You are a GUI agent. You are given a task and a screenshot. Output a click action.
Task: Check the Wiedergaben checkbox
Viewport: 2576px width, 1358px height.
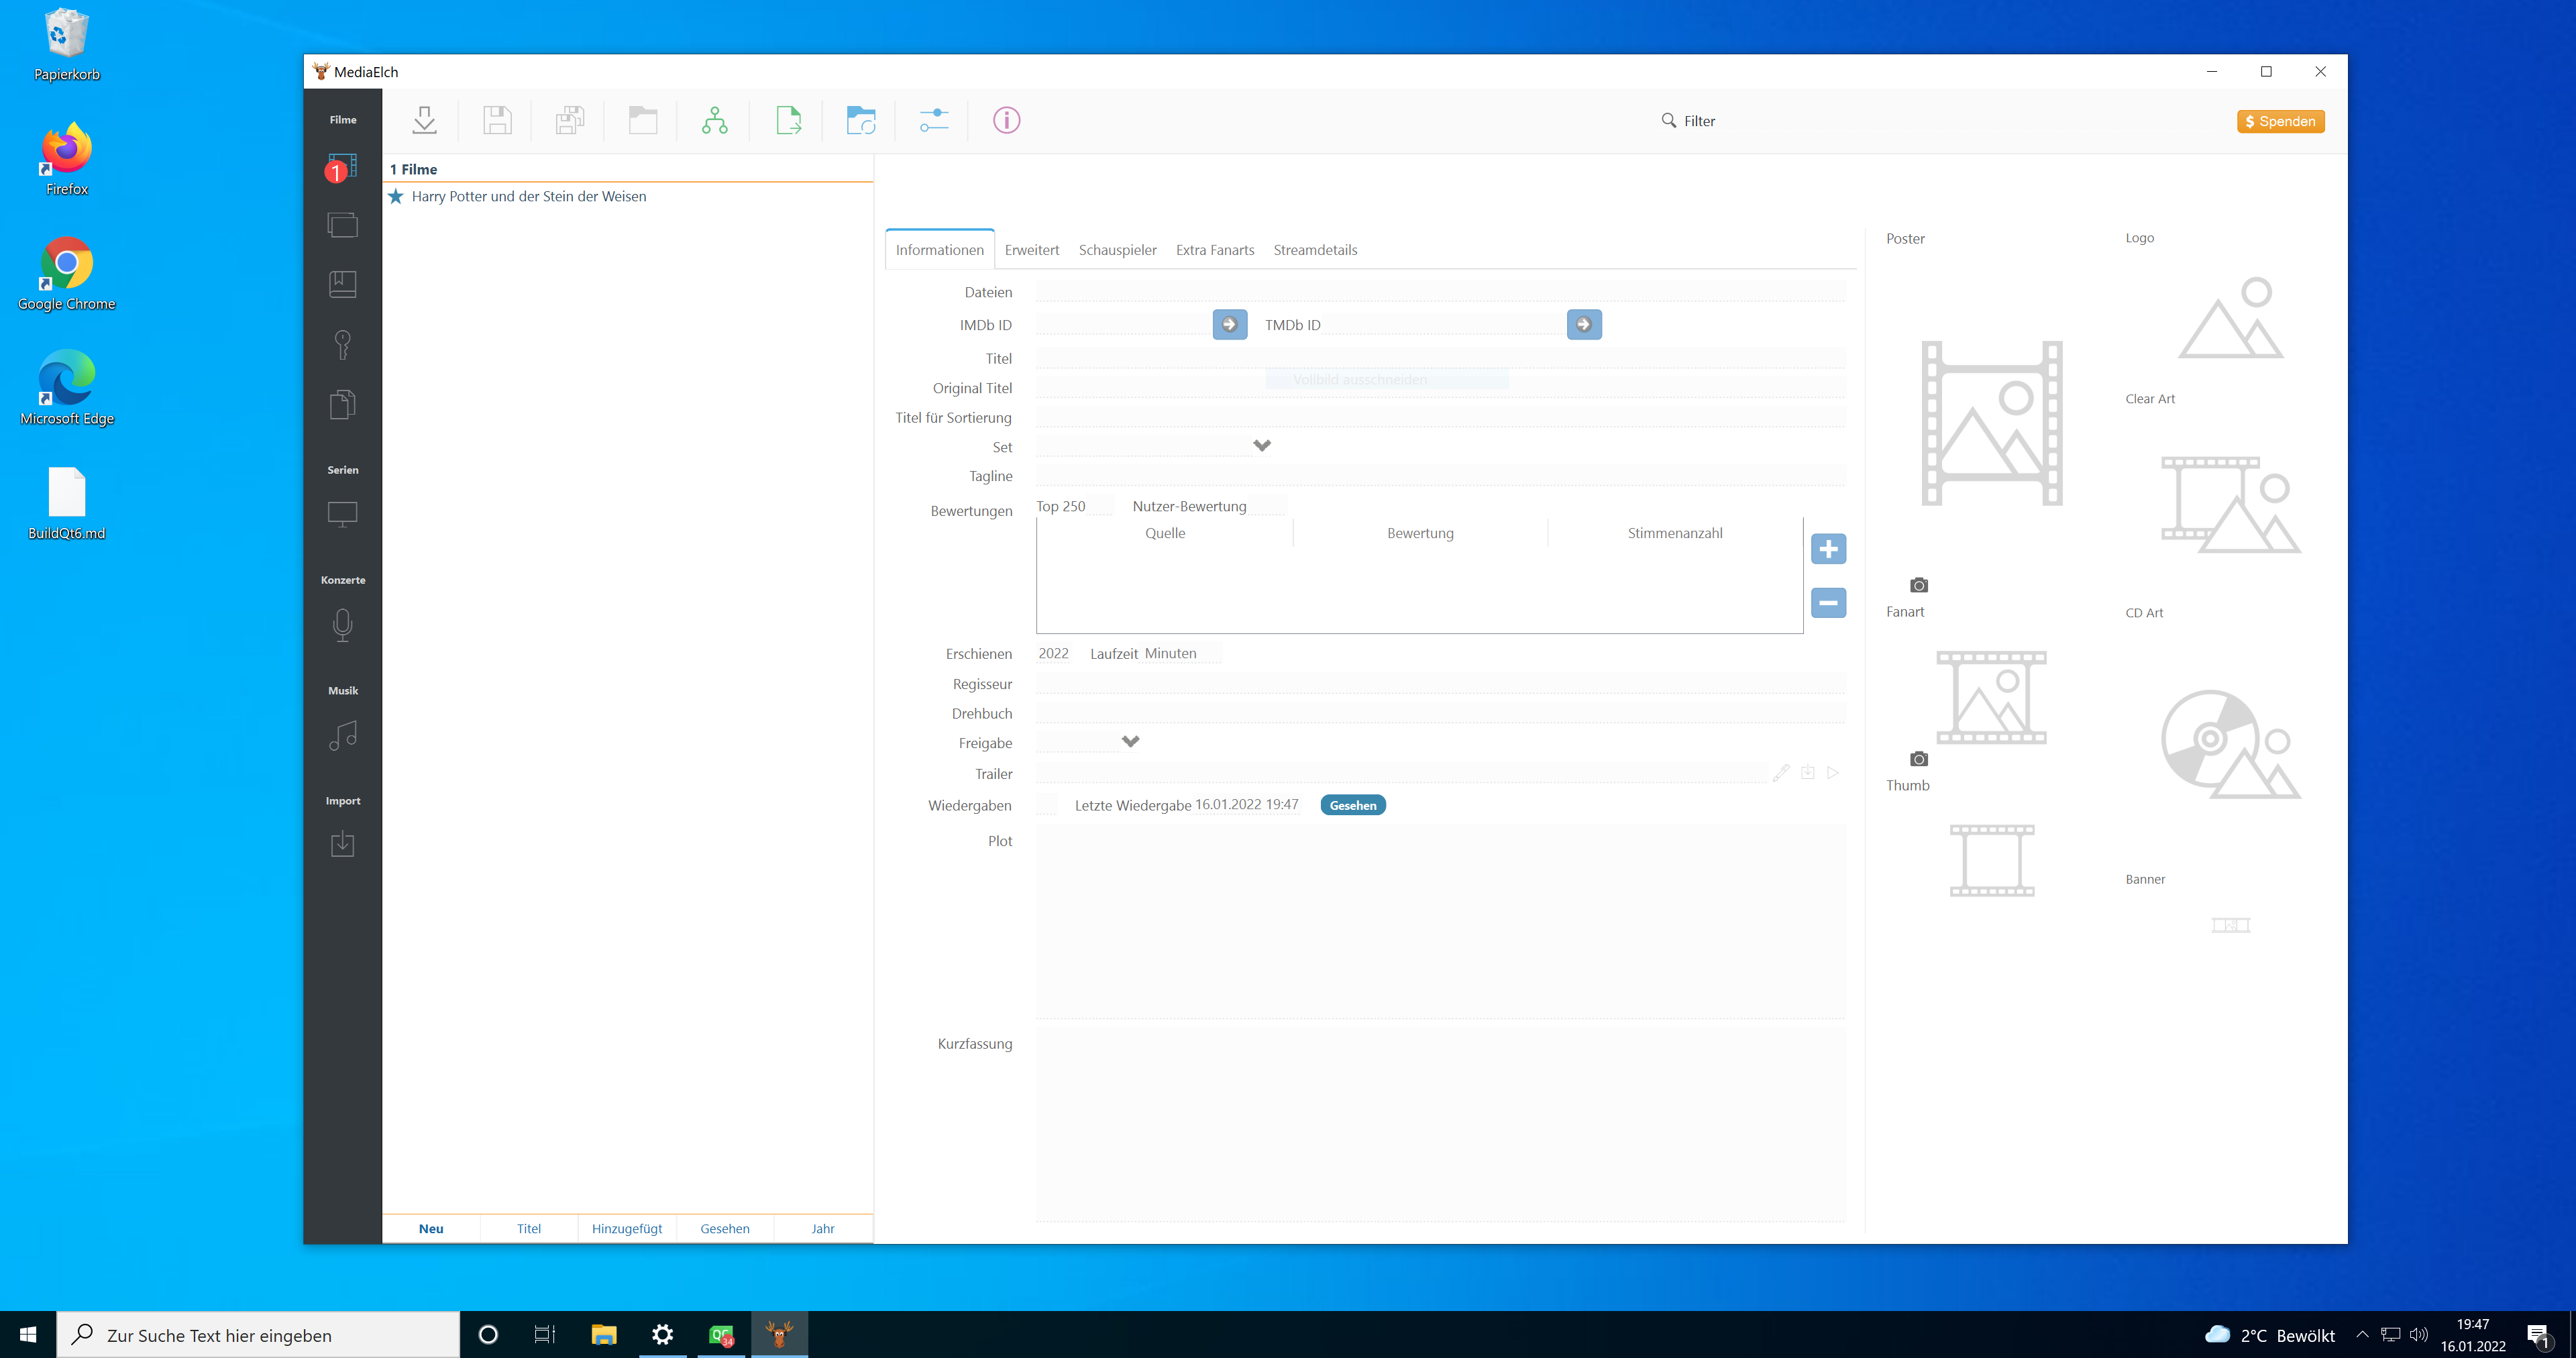coord(1046,804)
